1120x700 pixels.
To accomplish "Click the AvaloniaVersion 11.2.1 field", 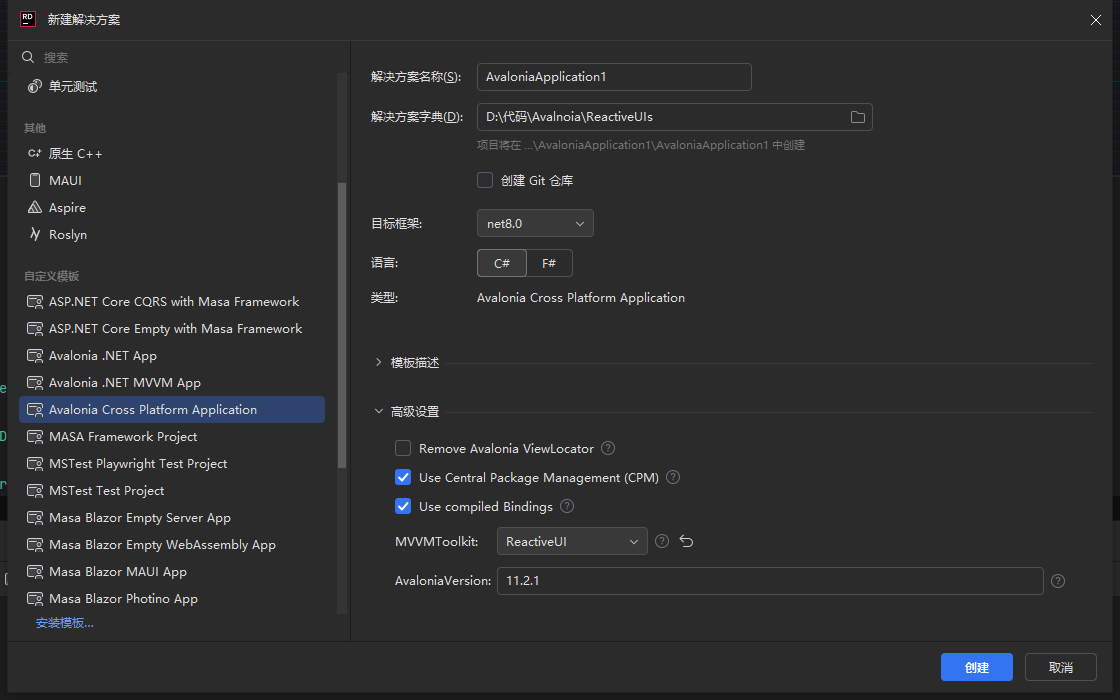I will point(770,581).
